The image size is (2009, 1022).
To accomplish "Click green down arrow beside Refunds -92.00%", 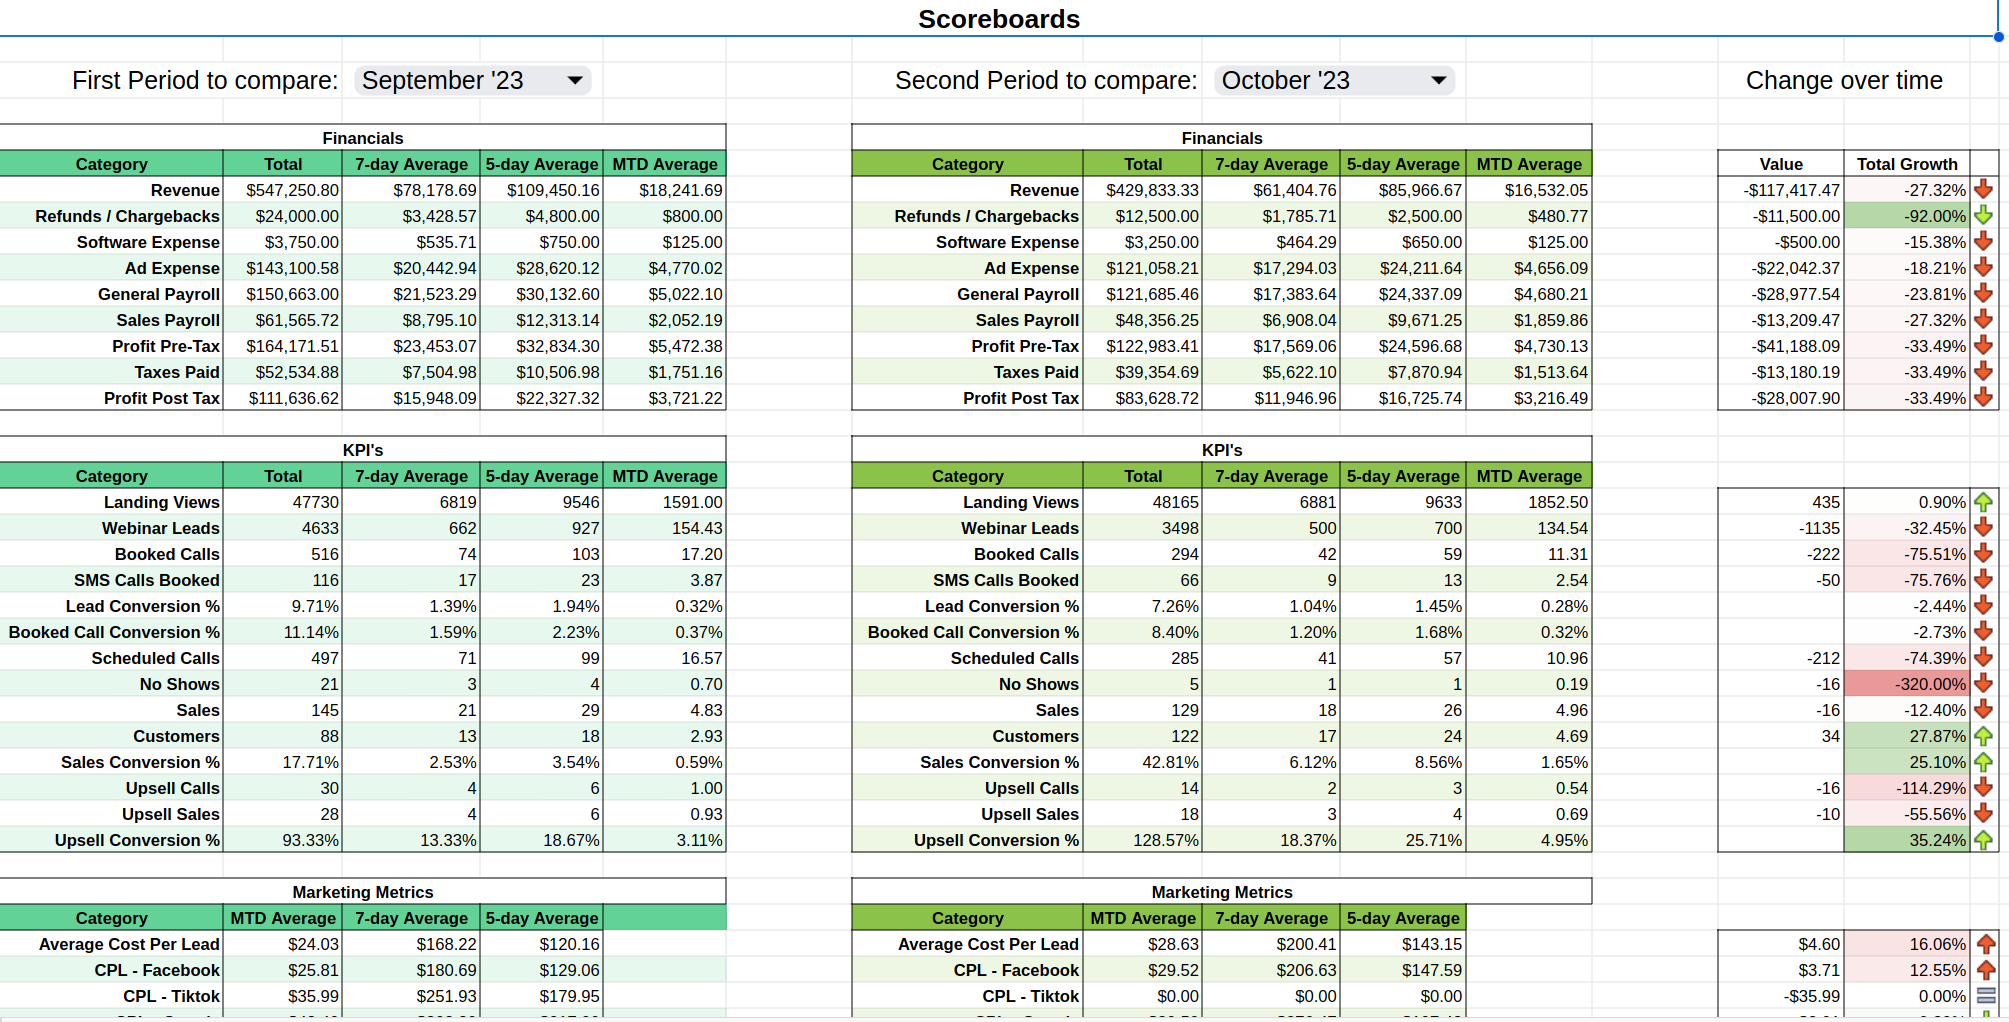I will (x=1984, y=216).
